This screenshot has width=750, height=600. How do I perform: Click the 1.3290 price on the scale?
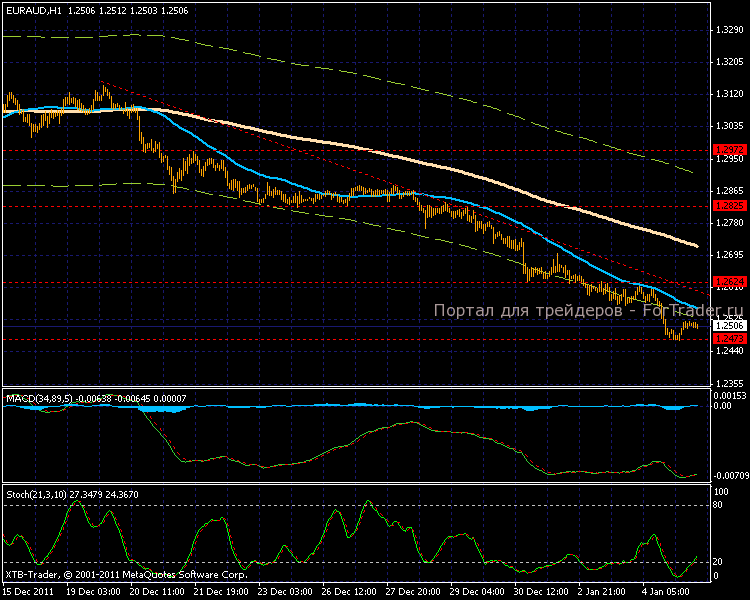(729, 30)
